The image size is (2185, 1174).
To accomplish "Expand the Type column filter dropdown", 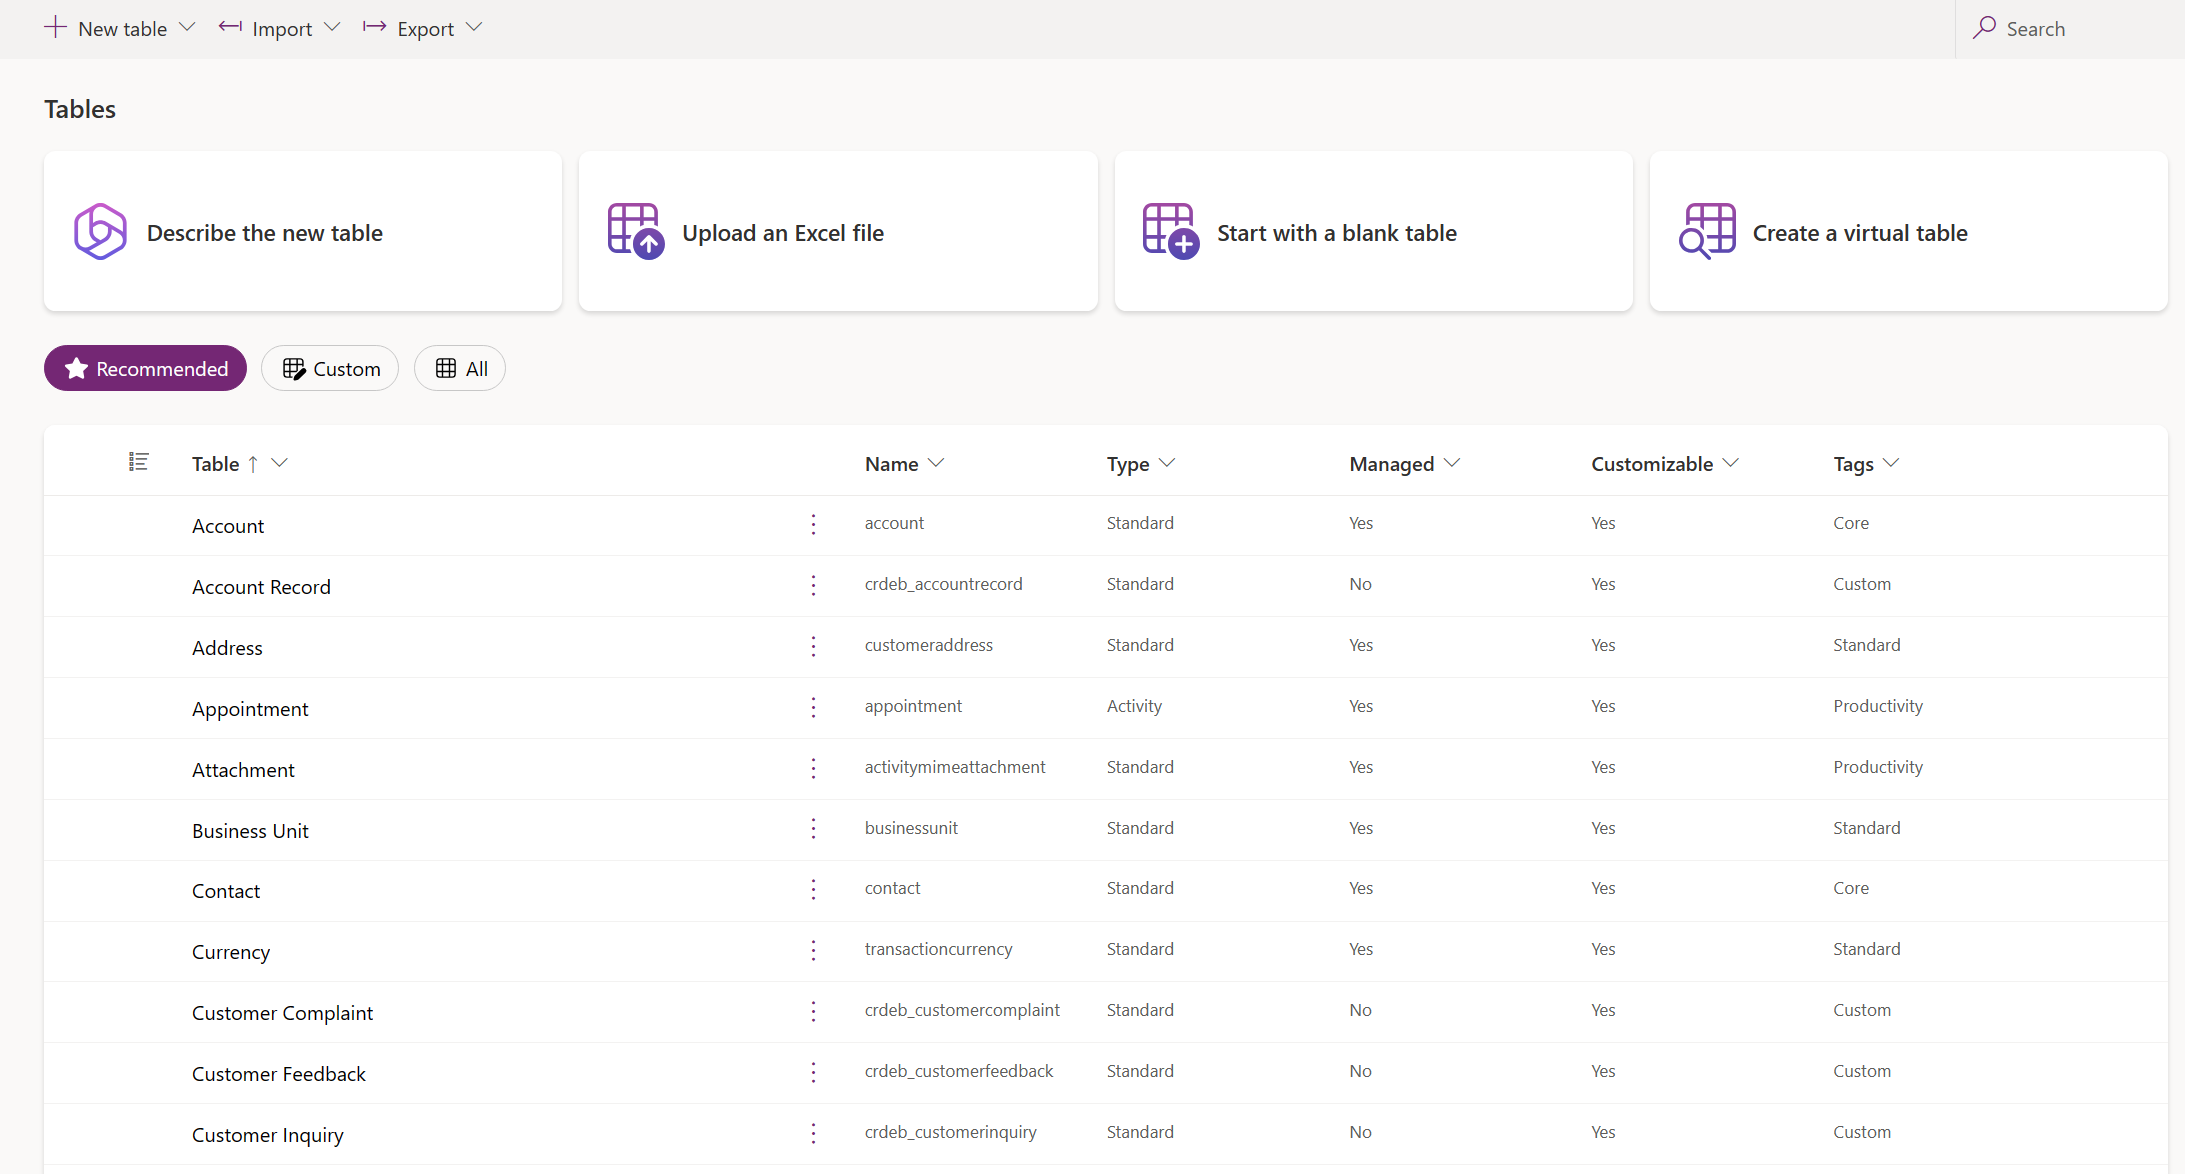I will click(1168, 463).
